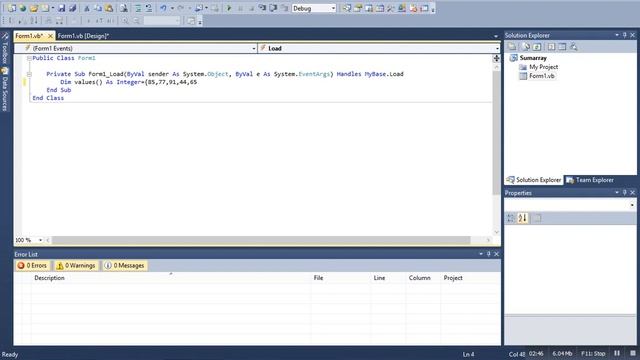The width and height of the screenshot is (640, 360).
Task: Click View Code icon in Solution Explorer
Action: click(x=551, y=47)
